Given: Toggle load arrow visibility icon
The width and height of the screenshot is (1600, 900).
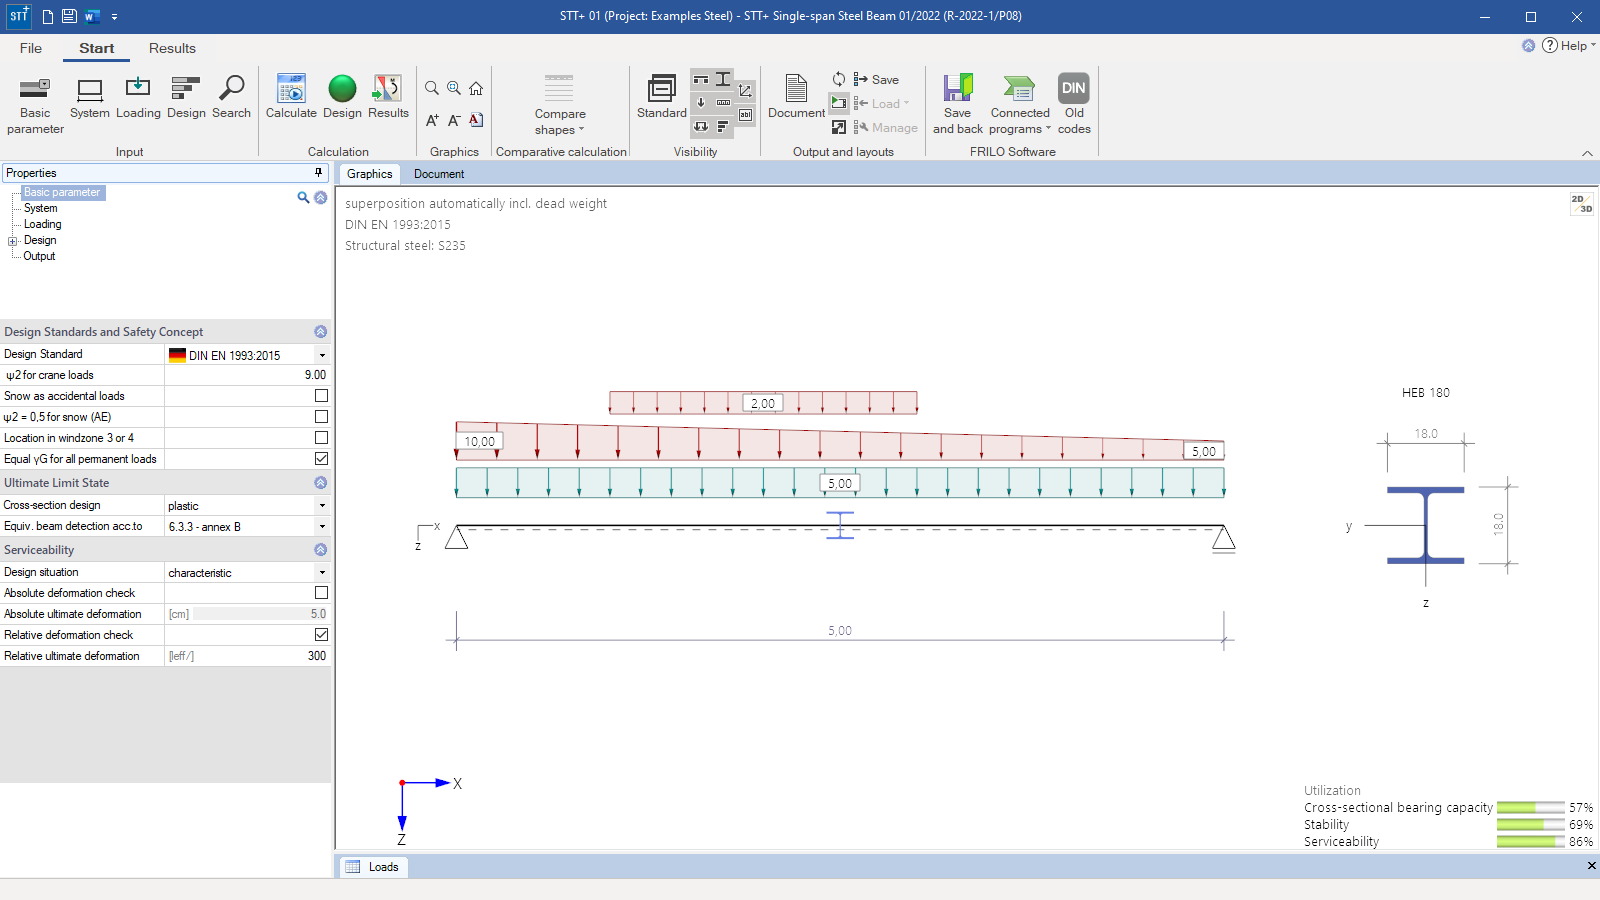Looking at the screenshot, I should [x=701, y=102].
